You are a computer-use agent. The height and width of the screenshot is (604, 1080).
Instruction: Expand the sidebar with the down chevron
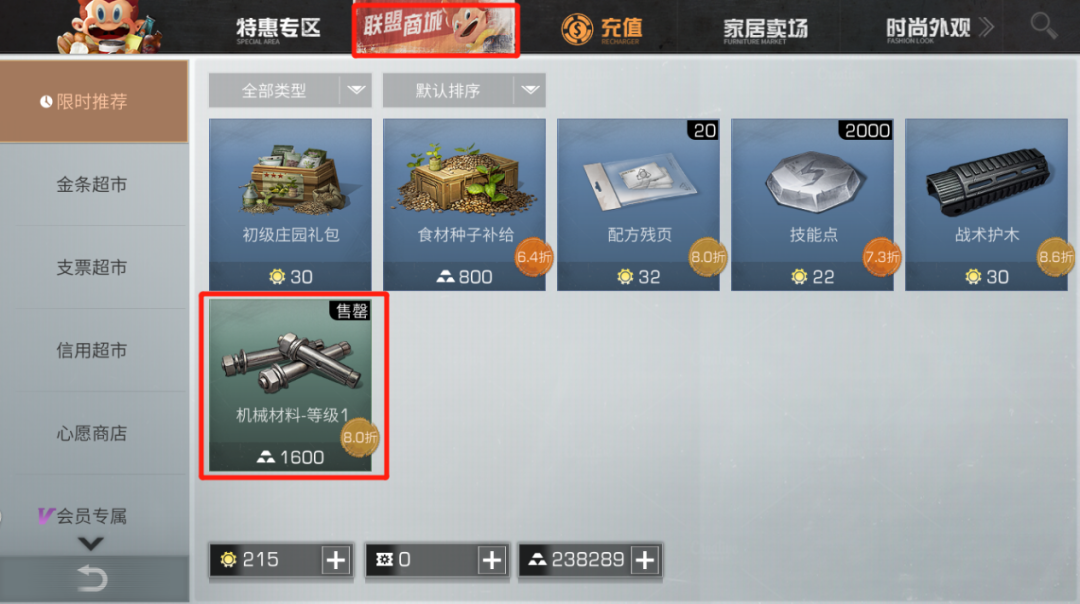[x=91, y=543]
